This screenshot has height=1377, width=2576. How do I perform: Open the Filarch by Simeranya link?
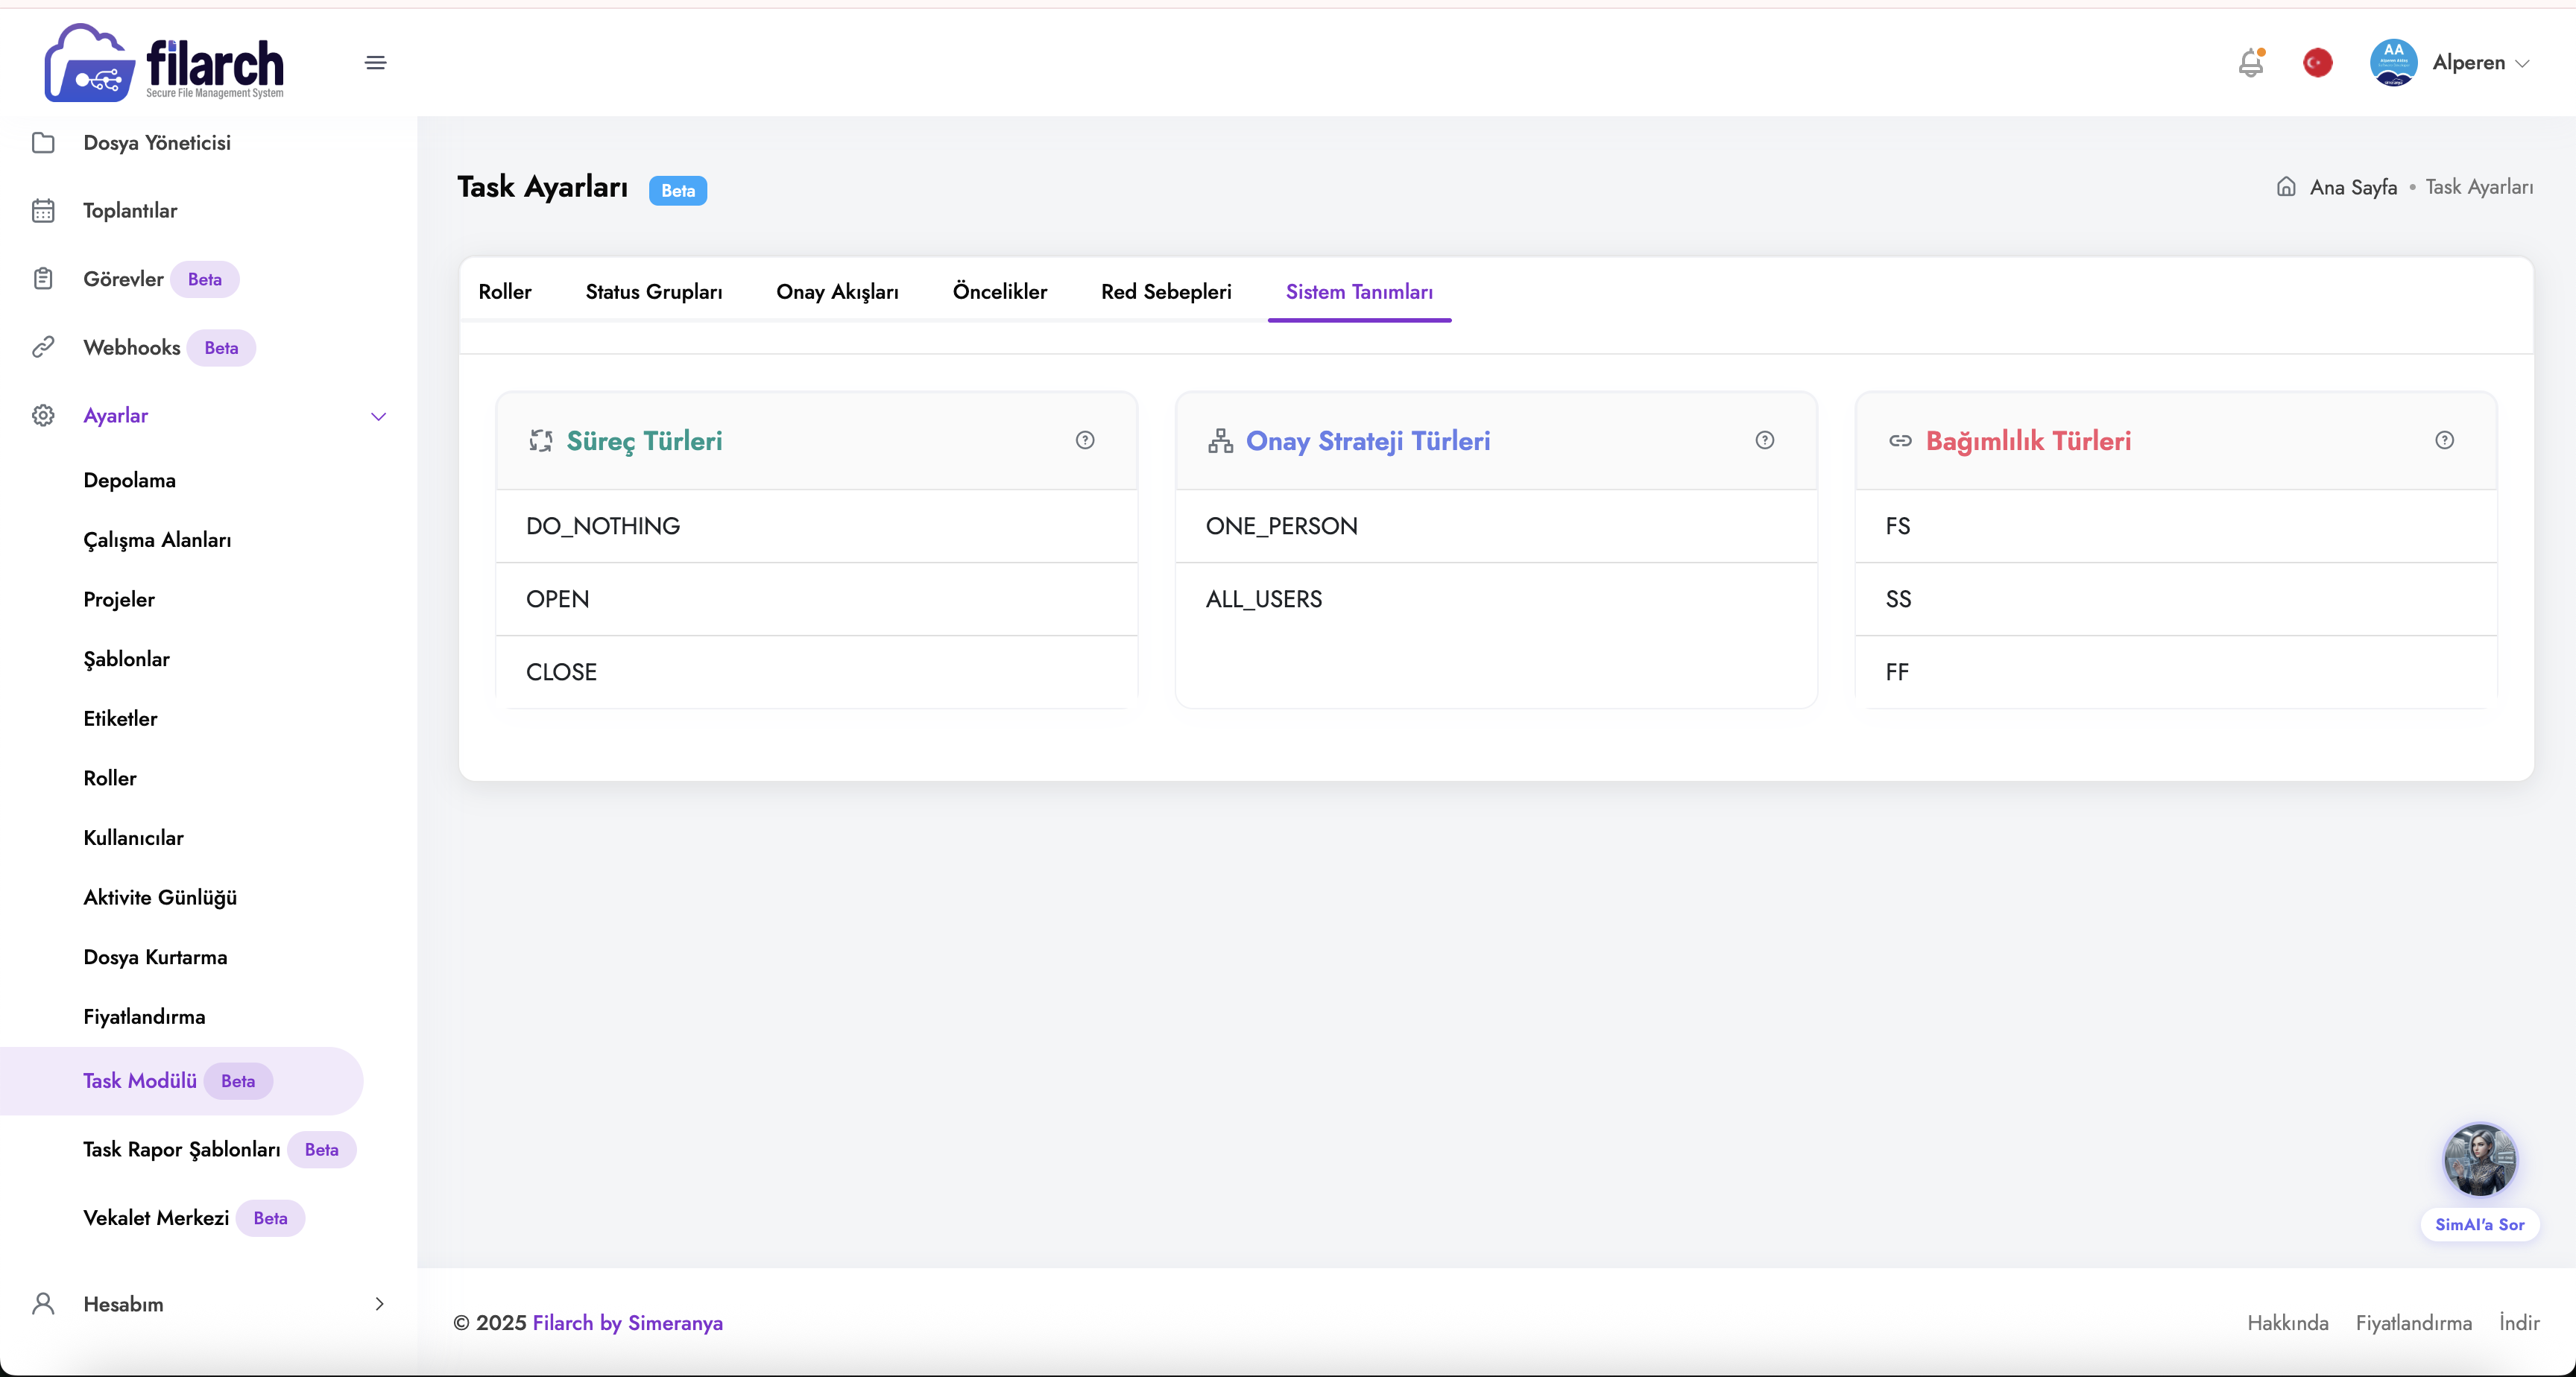[x=628, y=1323]
